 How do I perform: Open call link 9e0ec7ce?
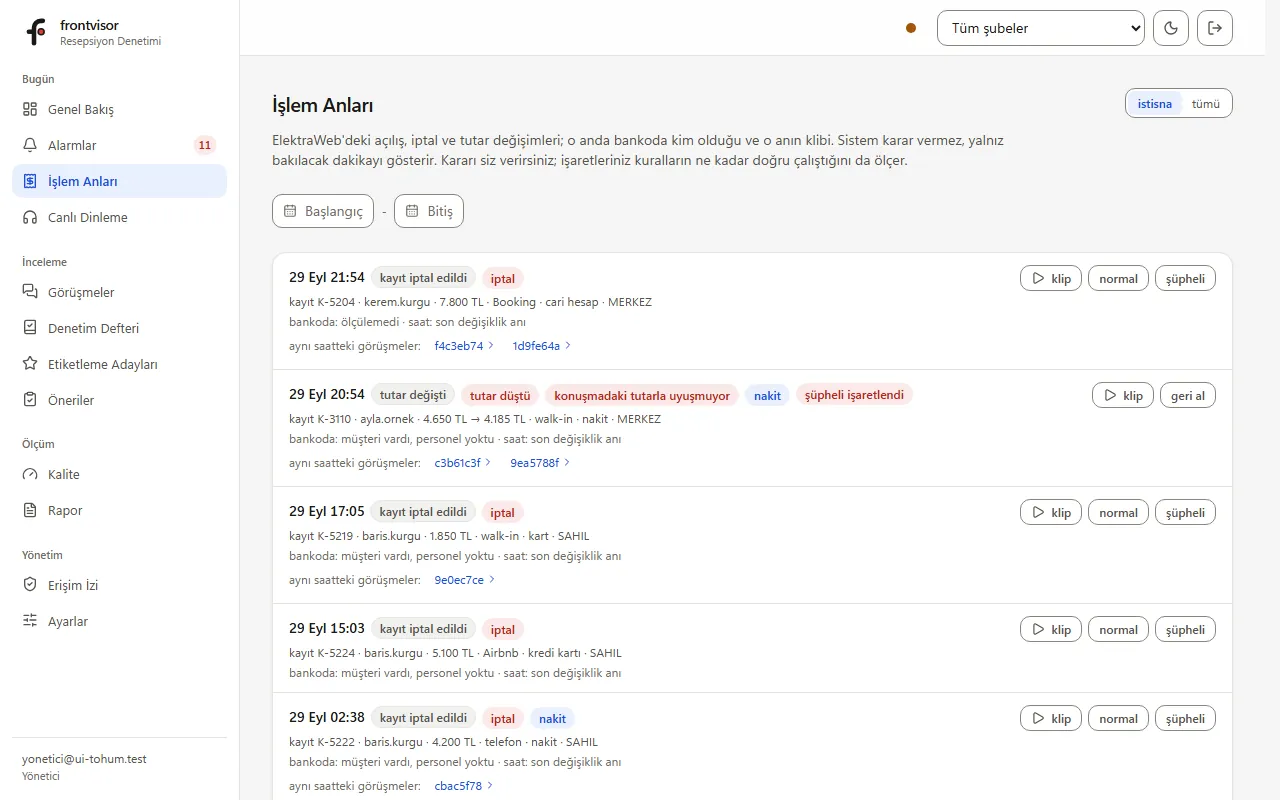pos(465,580)
